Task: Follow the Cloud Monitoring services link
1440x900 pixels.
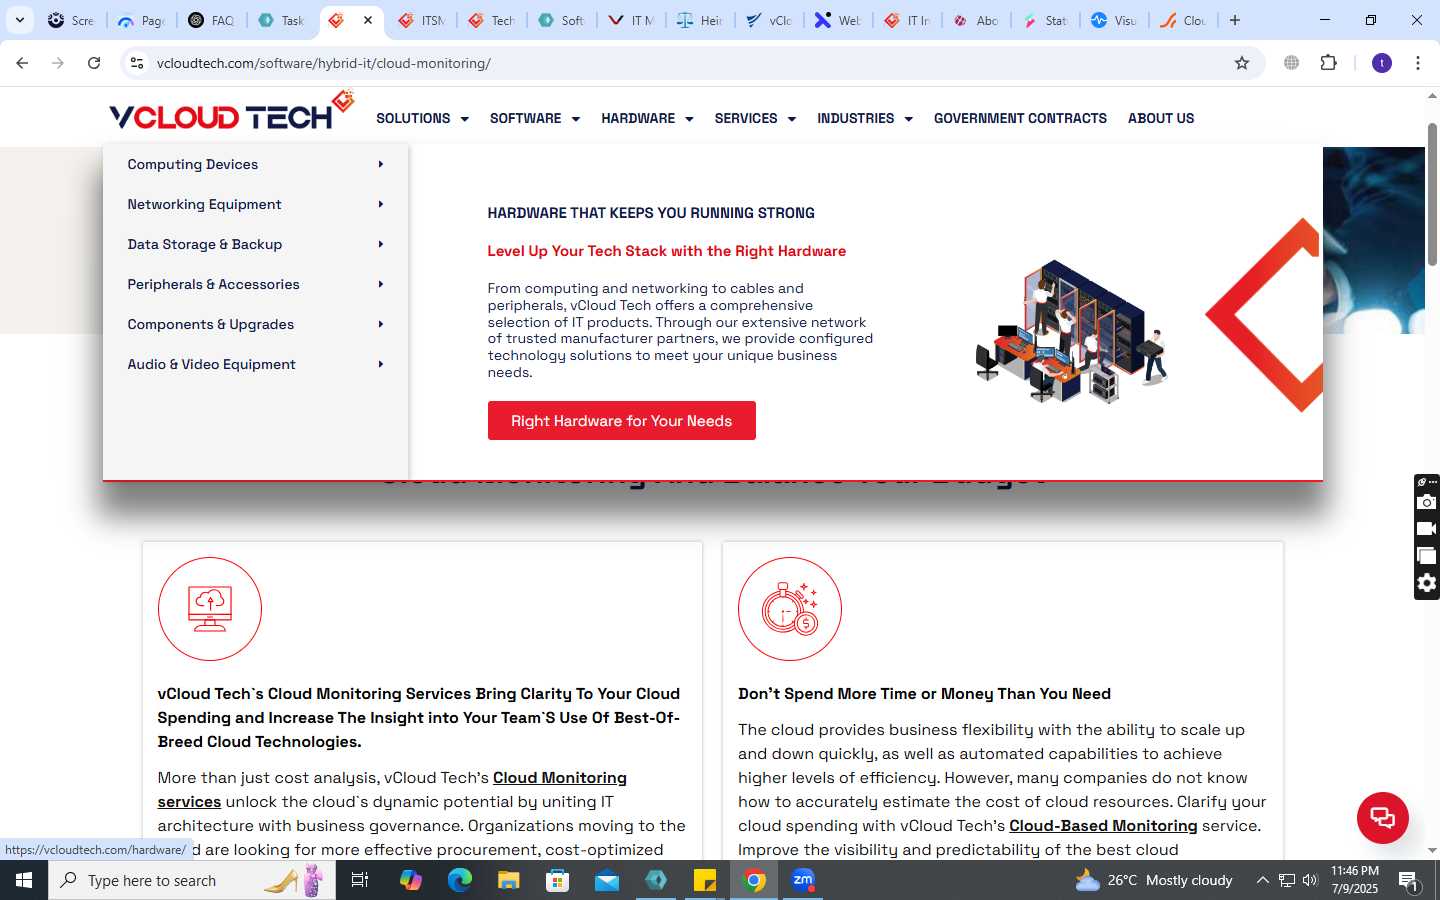Action: [x=392, y=790]
